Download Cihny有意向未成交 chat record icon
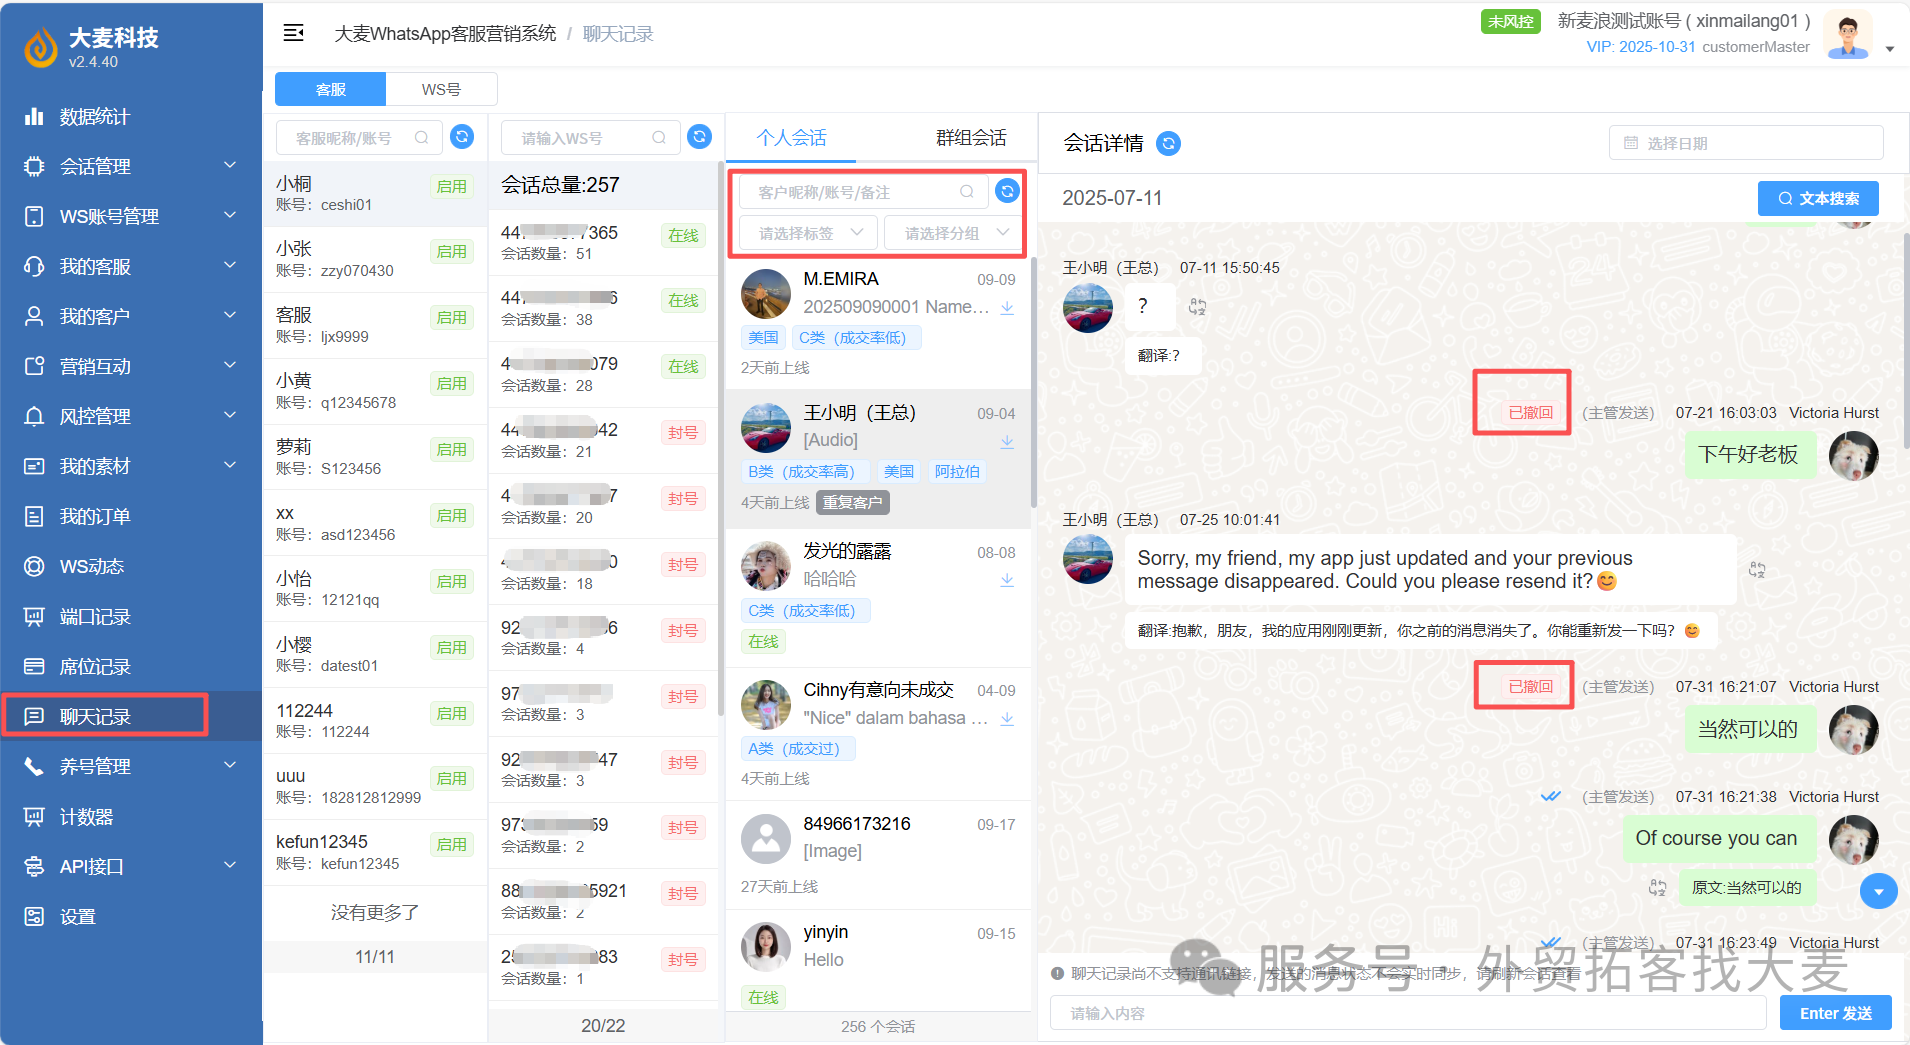The image size is (1910, 1045). (x=1007, y=719)
